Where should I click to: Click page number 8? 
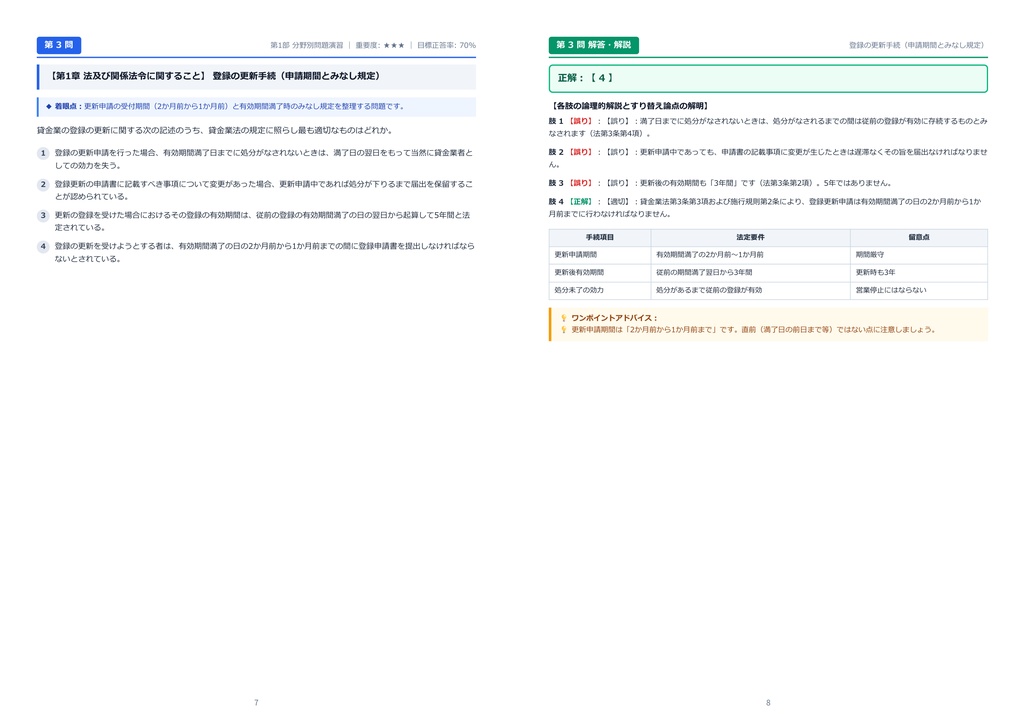[x=768, y=703]
